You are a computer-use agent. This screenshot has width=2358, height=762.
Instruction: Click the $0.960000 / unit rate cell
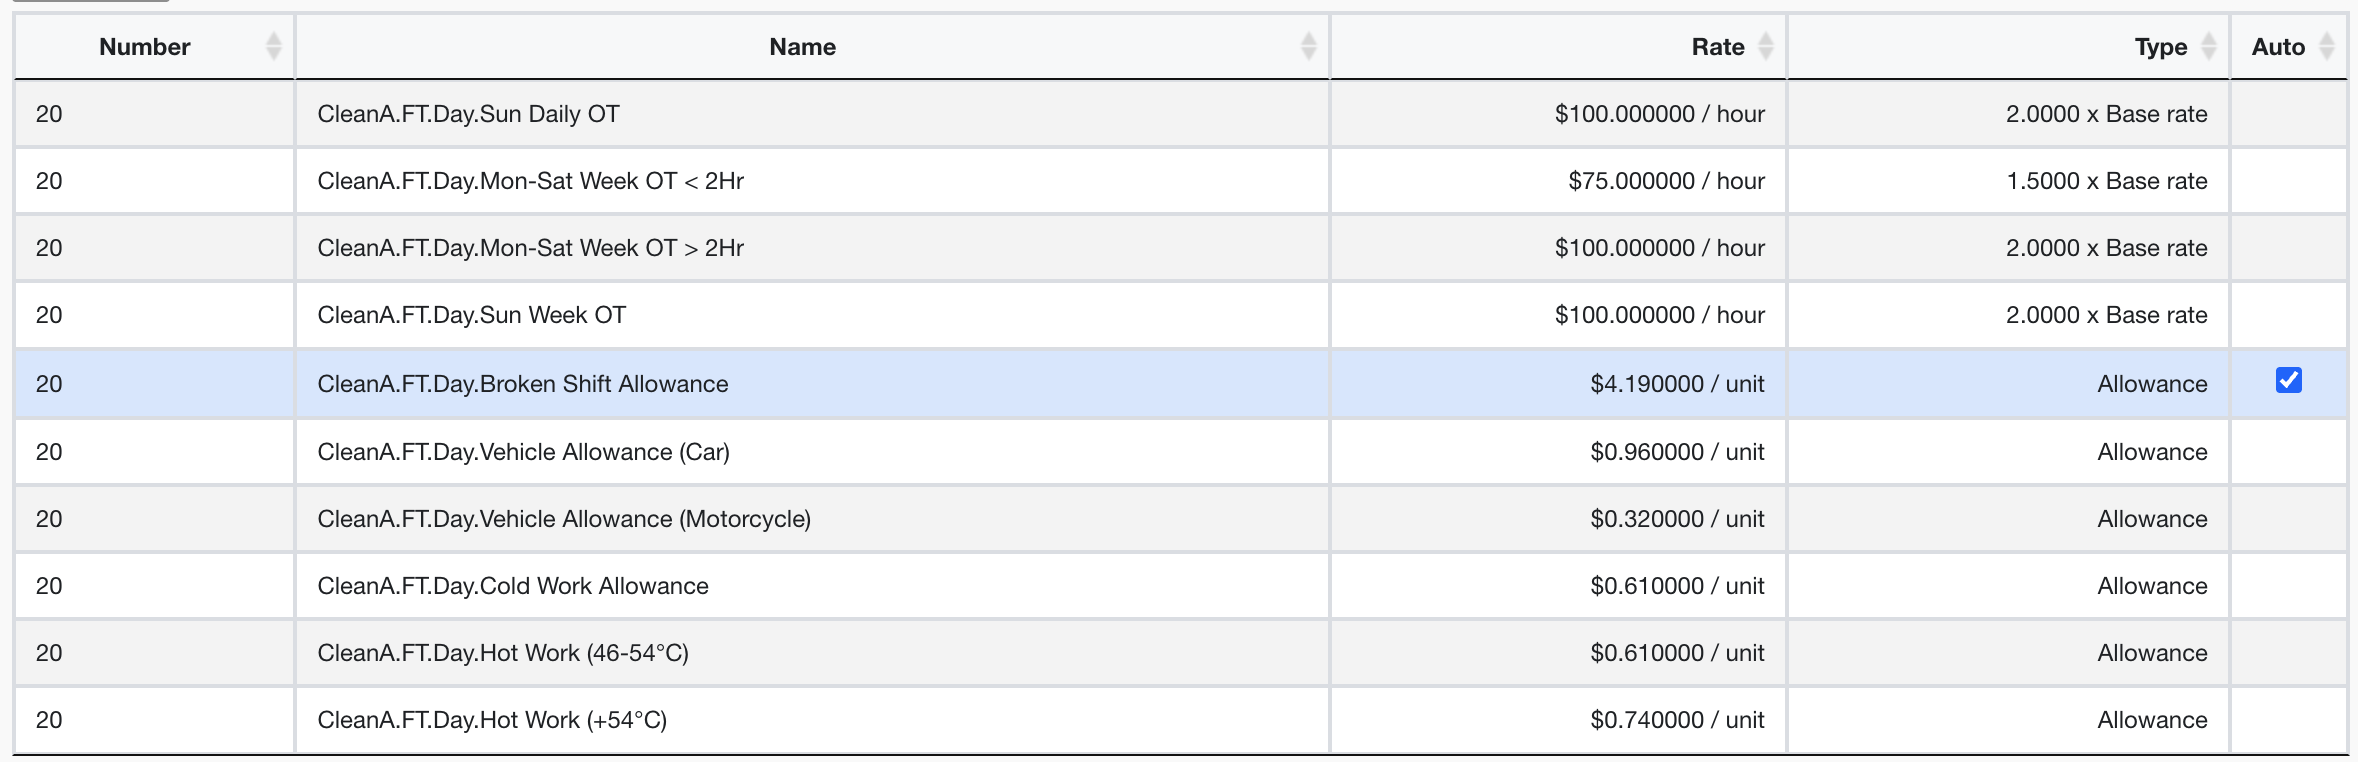tap(1677, 452)
